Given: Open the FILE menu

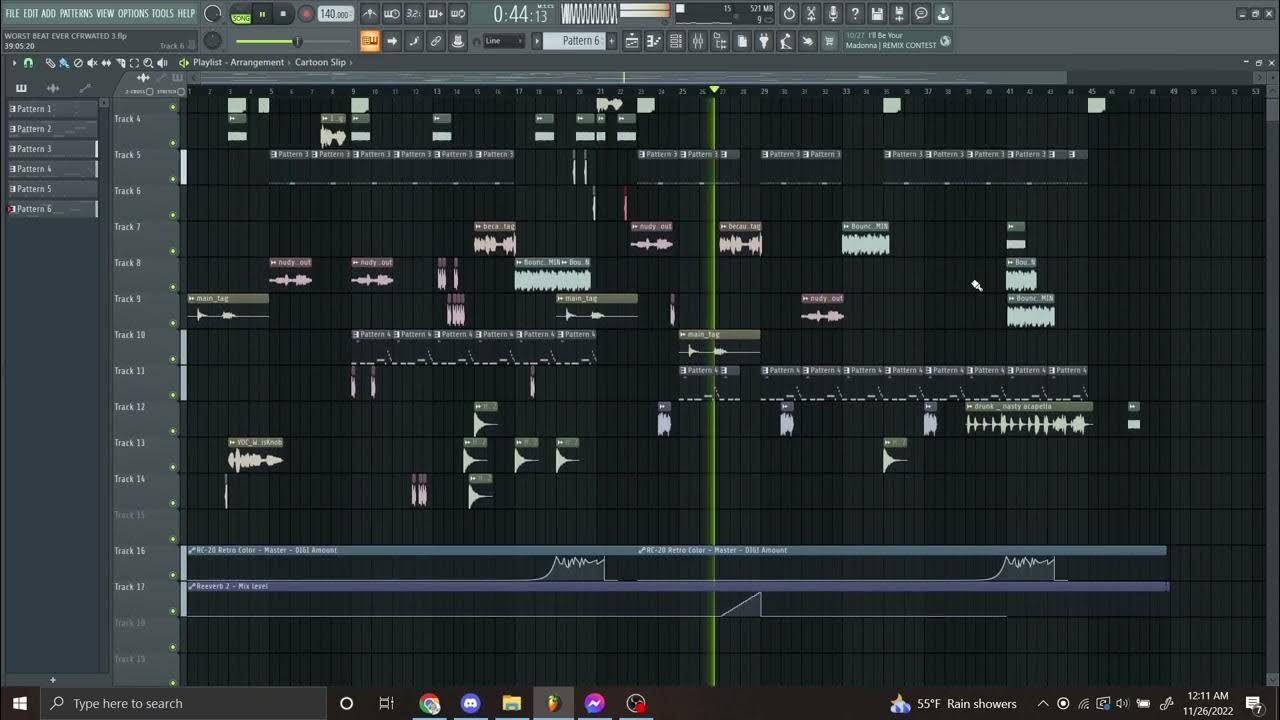Looking at the screenshot, I should coord(12,14).
